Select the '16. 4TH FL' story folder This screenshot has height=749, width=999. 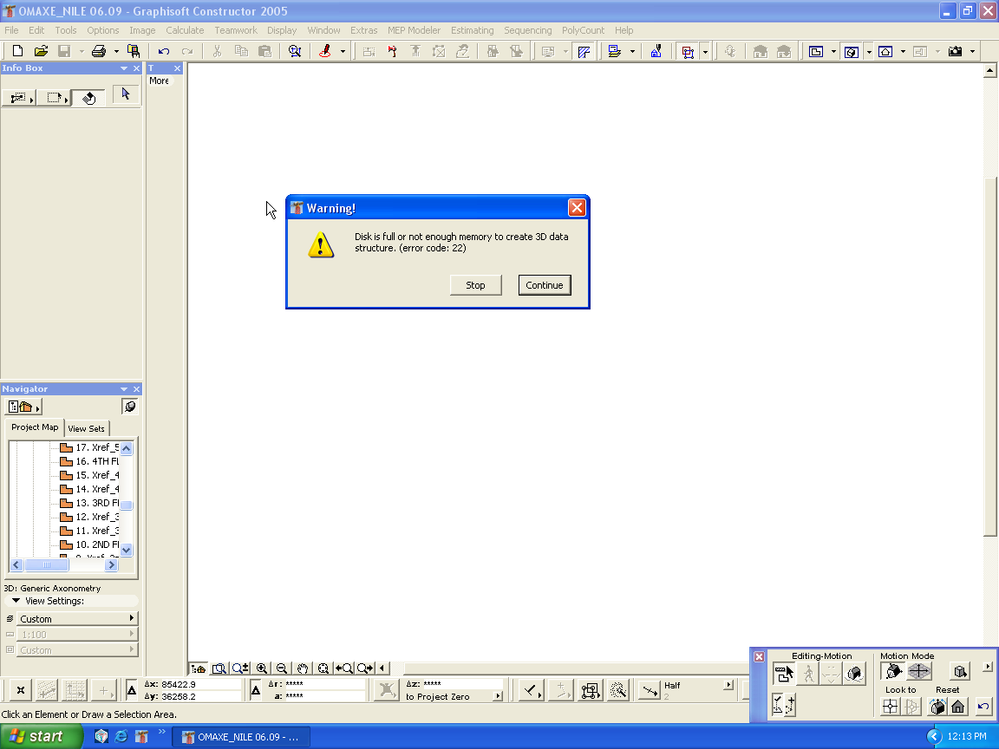click(89, 461)
